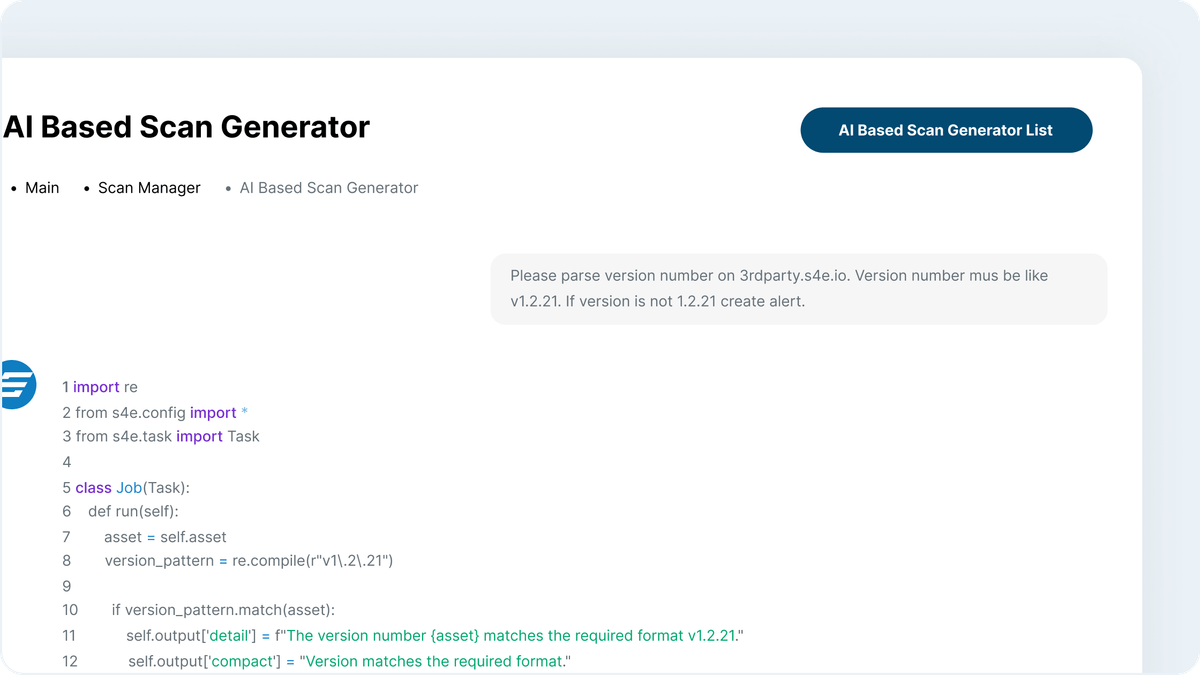Click the "if version_pattern.match(asset):" line
The width and height of the screenshot is (1200, 675).
tap(223, 610)
